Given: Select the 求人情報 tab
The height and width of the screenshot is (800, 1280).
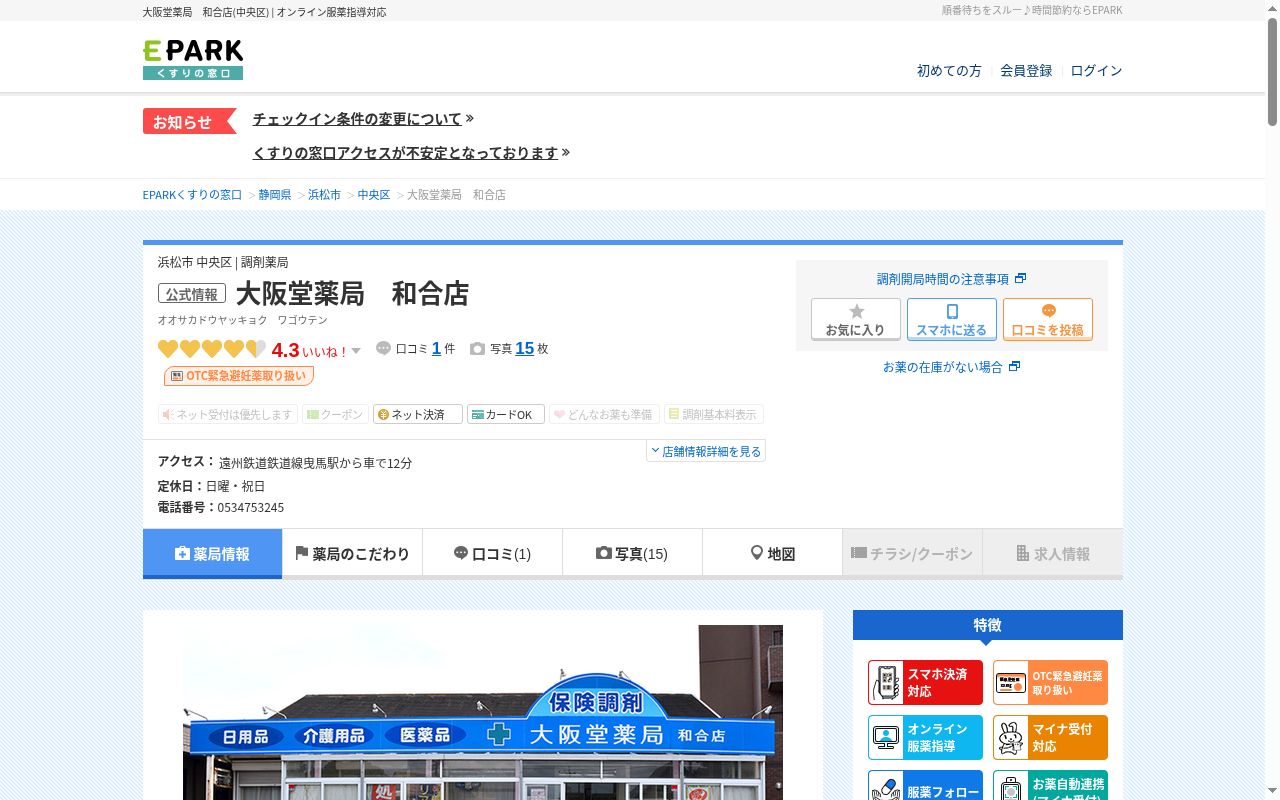Looking at the screenshot, I should [x=1053, y=553].
